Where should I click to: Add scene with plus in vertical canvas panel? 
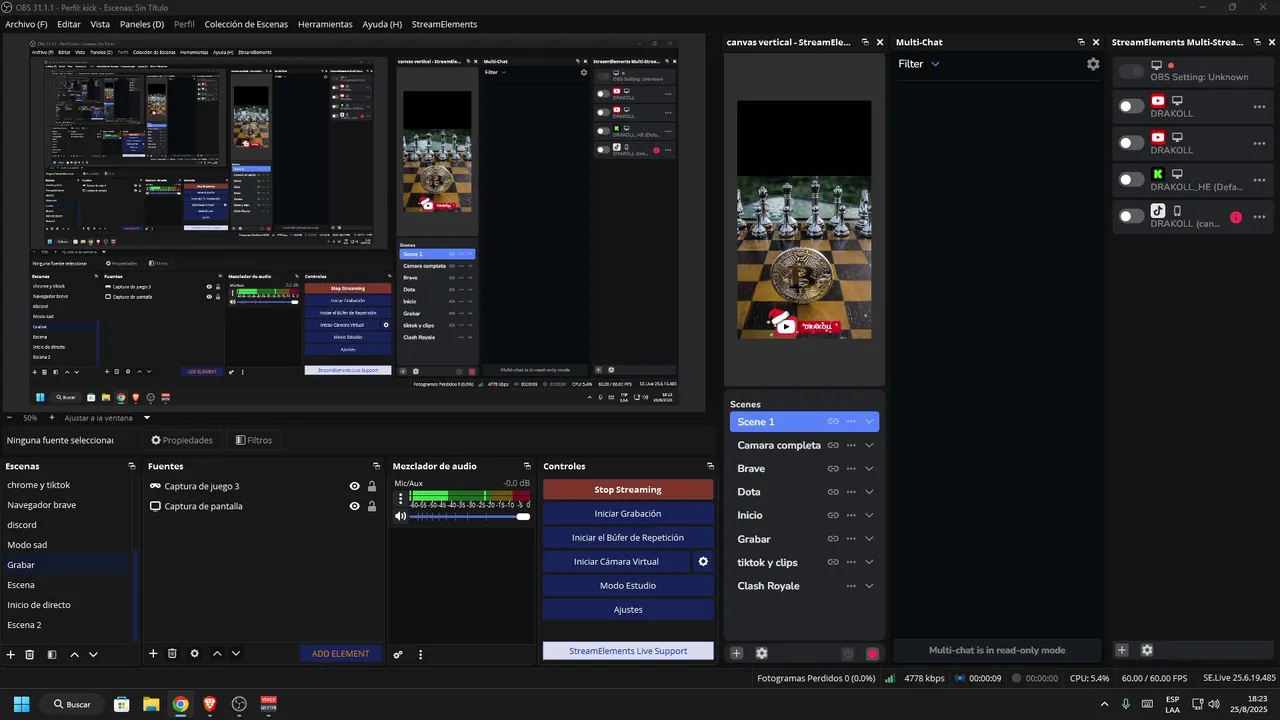point(737,653)
